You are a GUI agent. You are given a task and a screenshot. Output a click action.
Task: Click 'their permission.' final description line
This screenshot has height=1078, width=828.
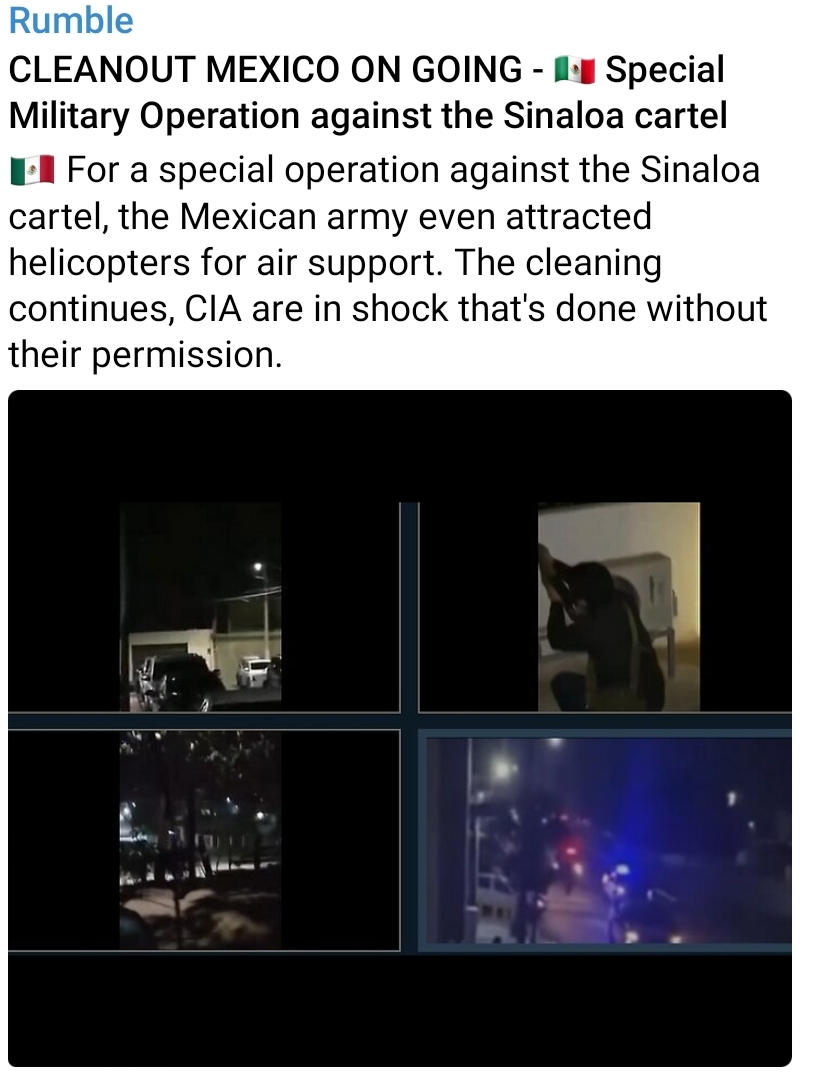(145, 355)
